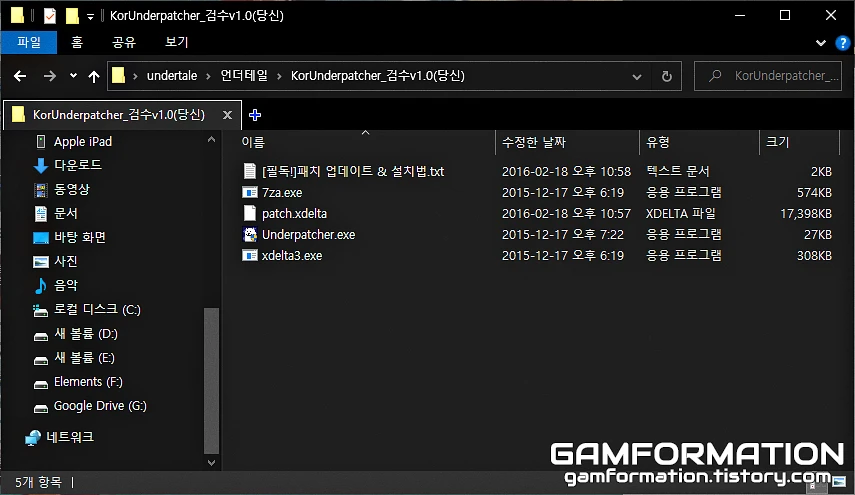Switch to the 보기 ribbon tab

177,42
